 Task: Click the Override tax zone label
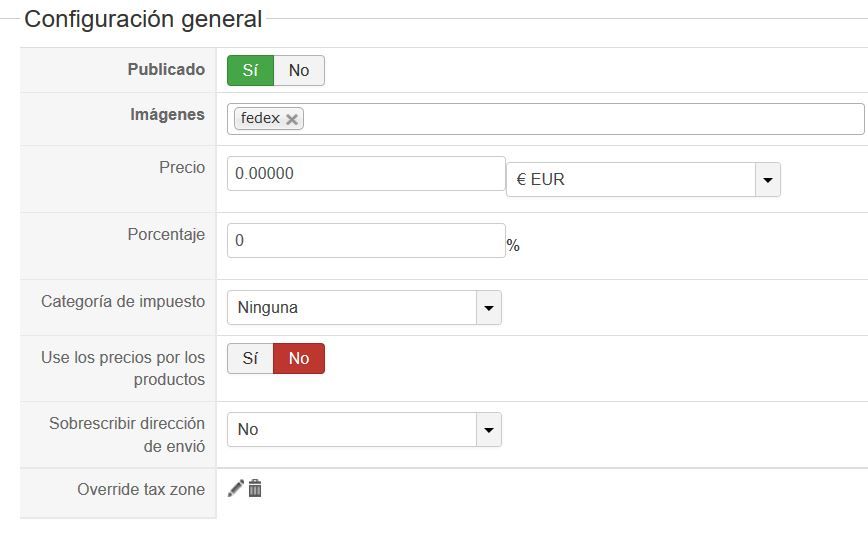(x=141, y=489)
